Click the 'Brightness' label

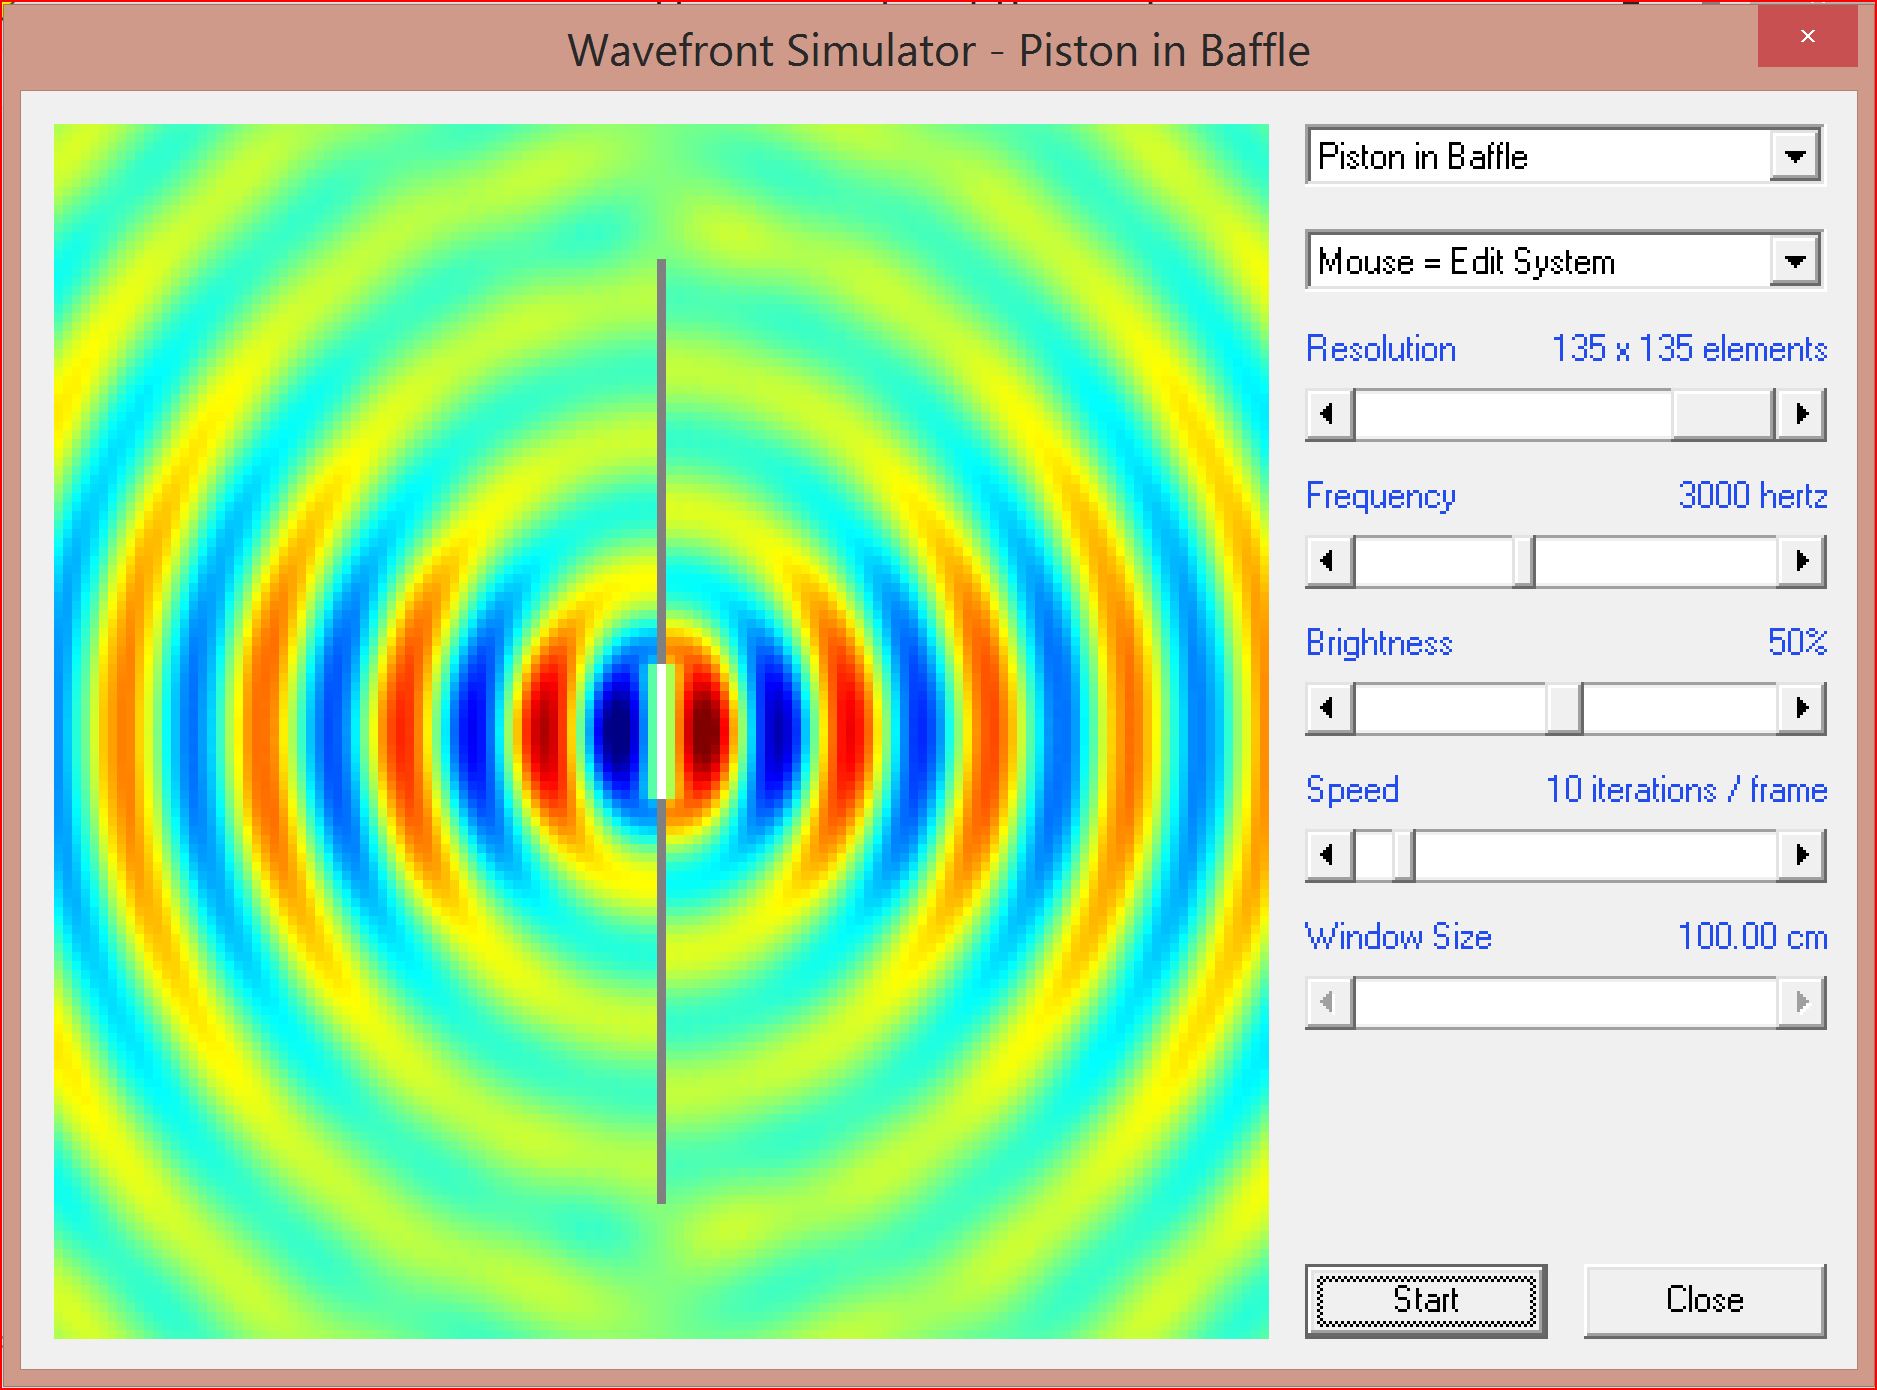point(1379,643)
